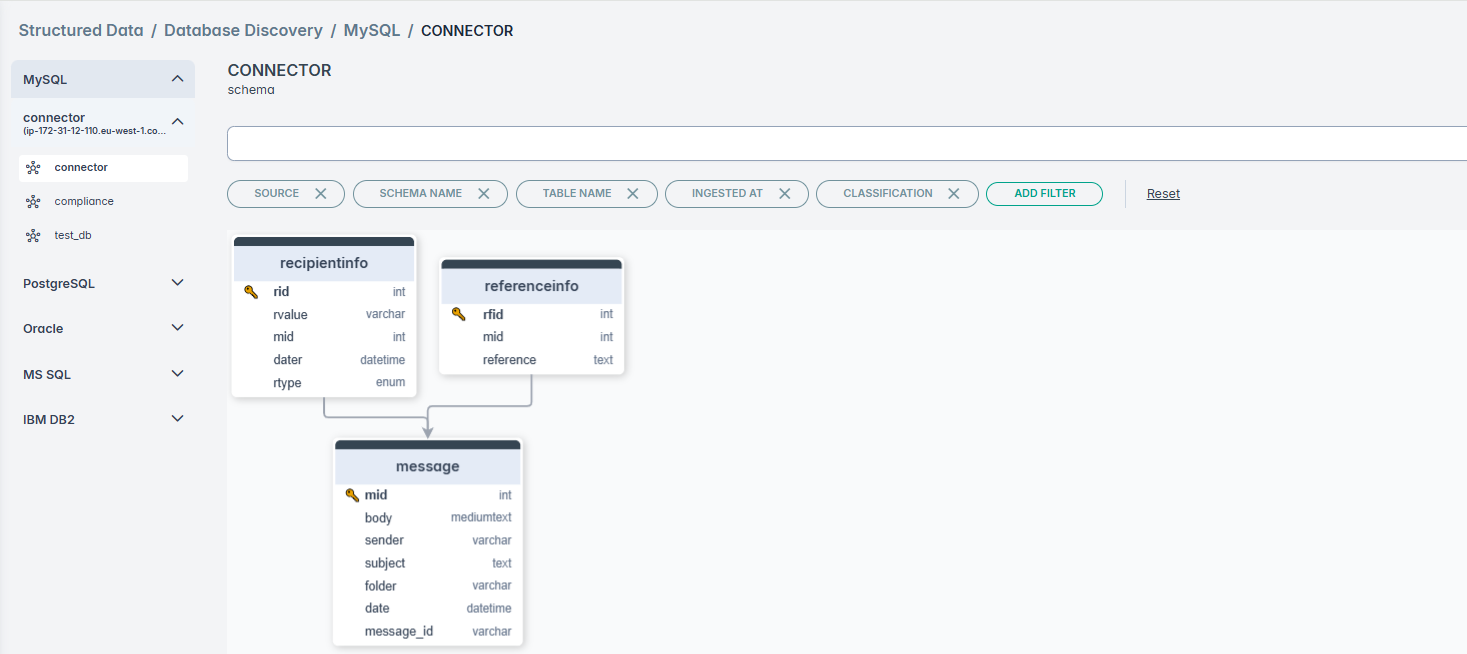Image resolution: width=1467 pixels, height=654 pixels.
Task: Clear the CLASSIFICATION filter
Action: (954, 194)
